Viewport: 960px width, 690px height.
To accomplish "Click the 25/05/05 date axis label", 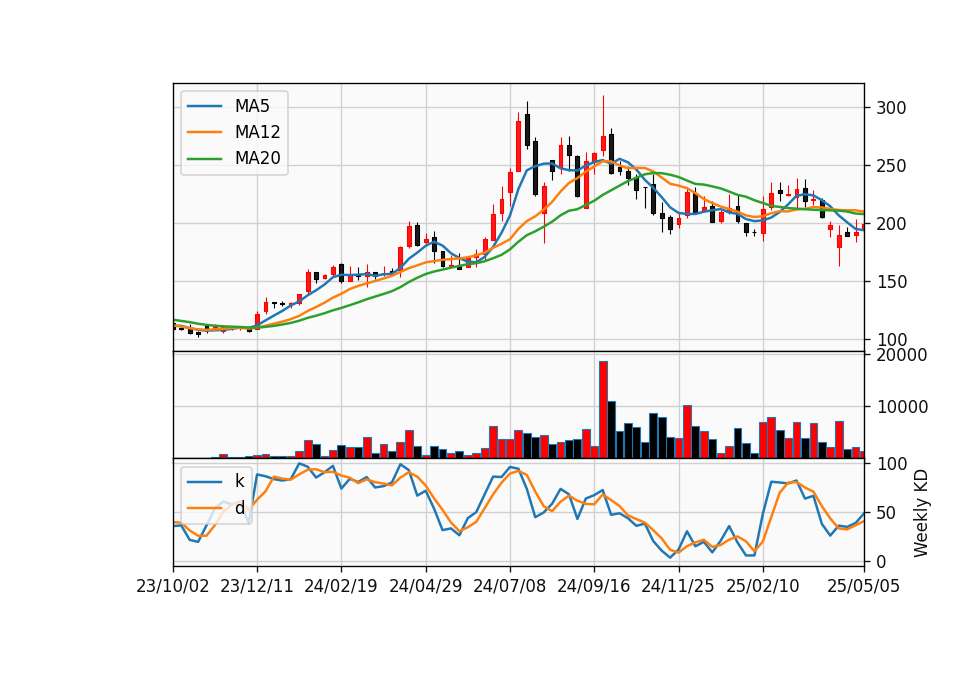I will click(864, 586).
